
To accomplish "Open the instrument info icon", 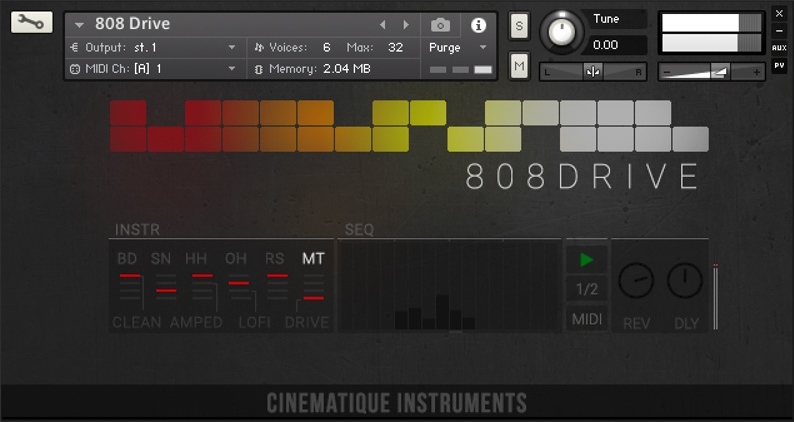I will coord(478,25).
